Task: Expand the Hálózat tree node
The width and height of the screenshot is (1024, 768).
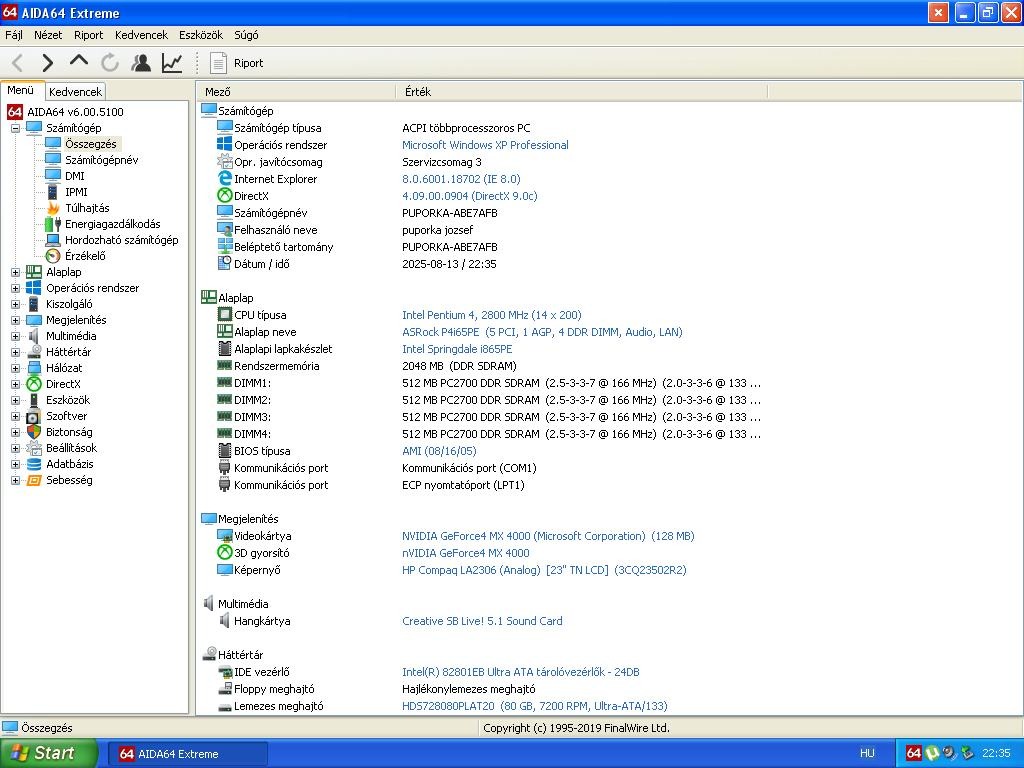Action: [x=15, y=368]
